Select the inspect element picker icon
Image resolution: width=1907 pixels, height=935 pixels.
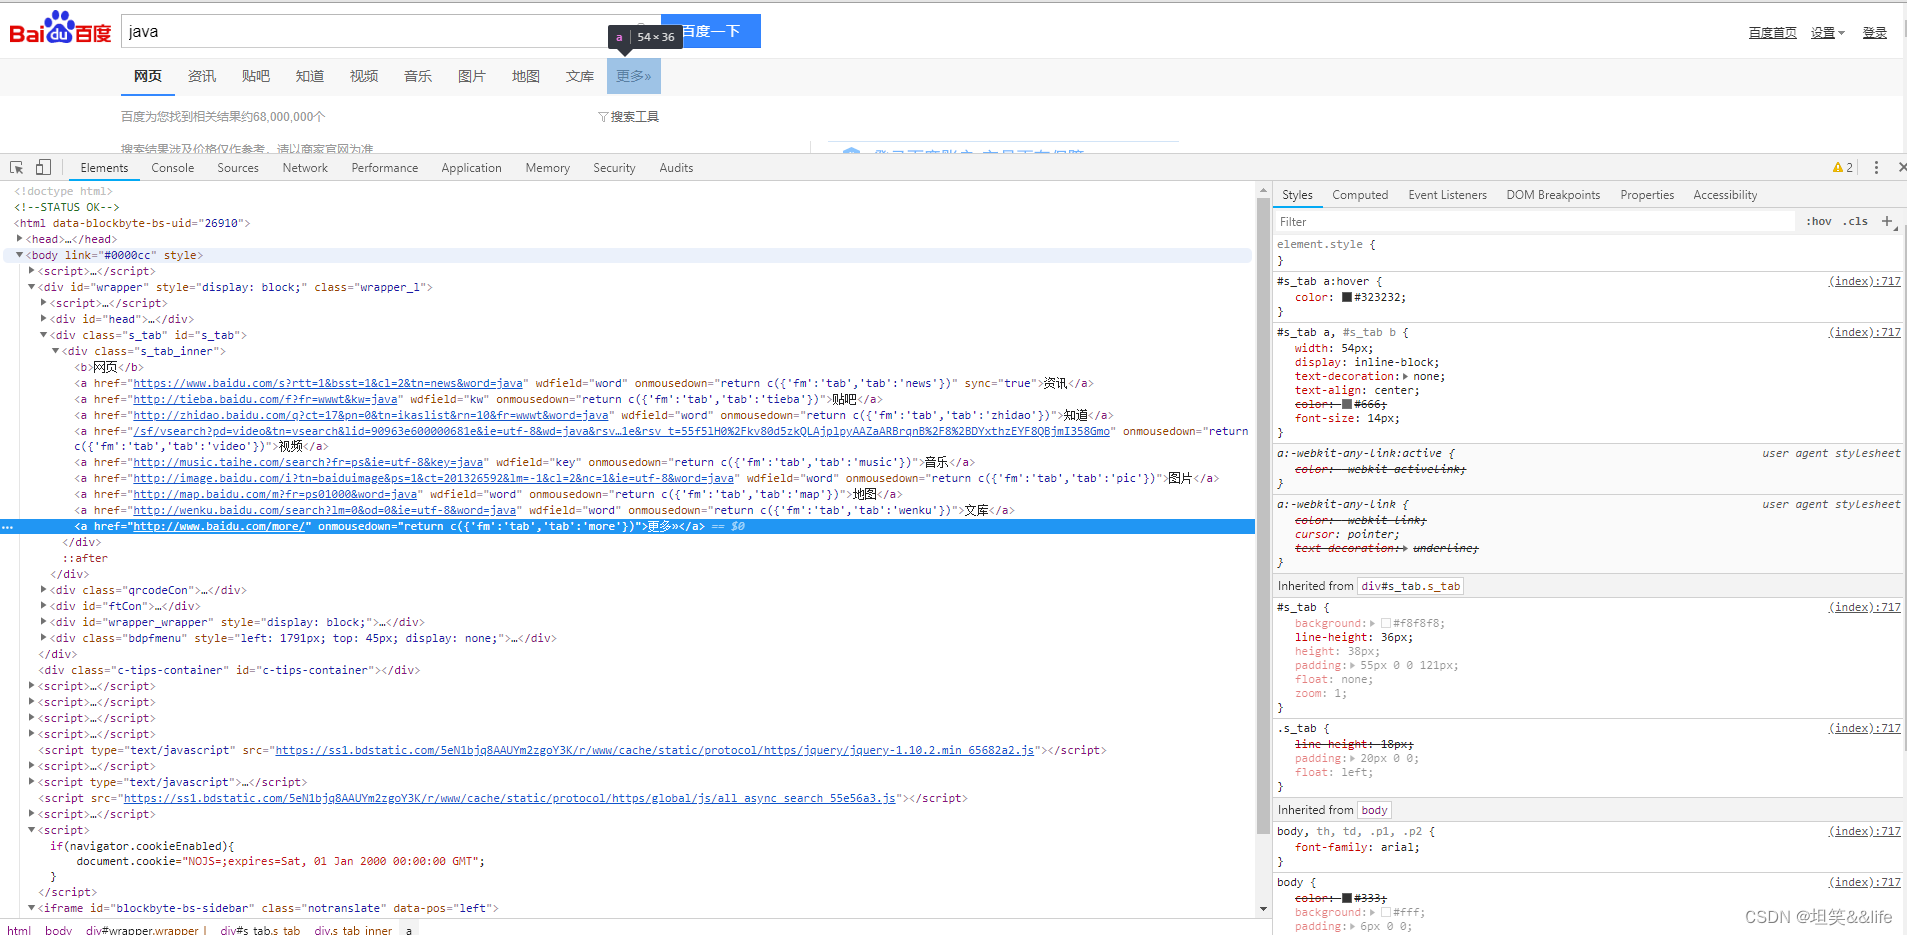(x=17, y=168)
